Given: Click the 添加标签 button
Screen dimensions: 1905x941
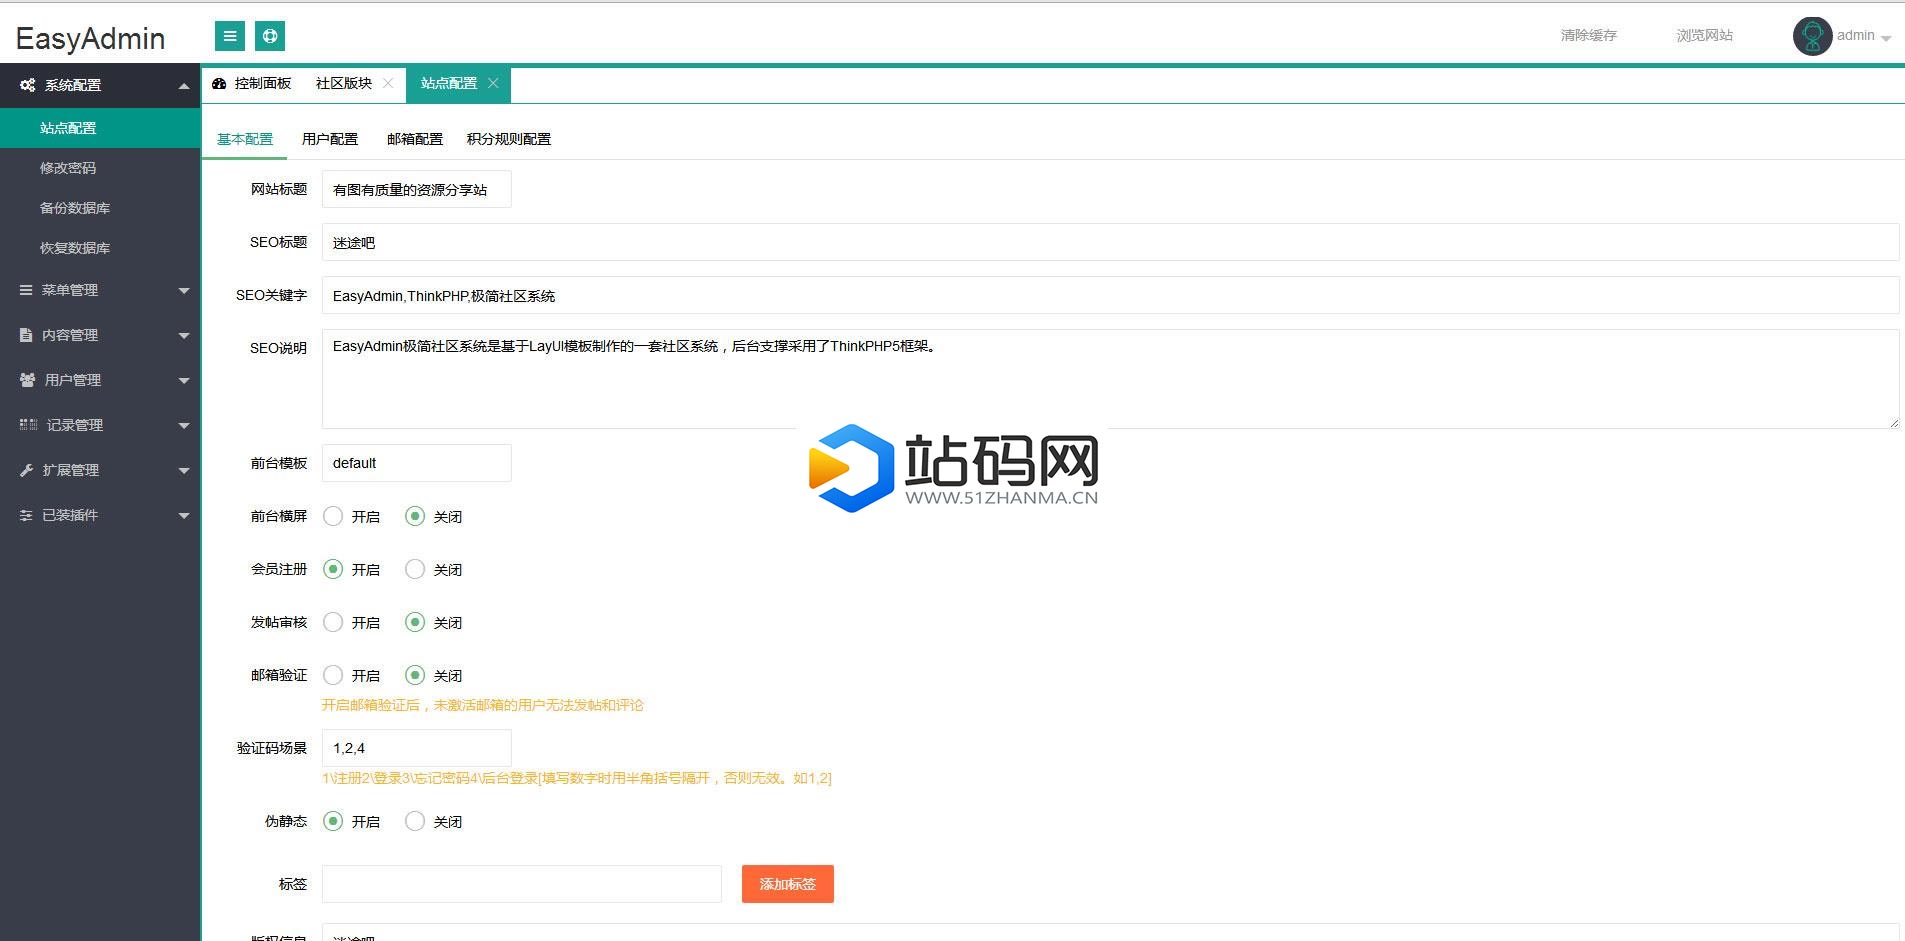Looking at the screenshot, I should tap(788, 884).
